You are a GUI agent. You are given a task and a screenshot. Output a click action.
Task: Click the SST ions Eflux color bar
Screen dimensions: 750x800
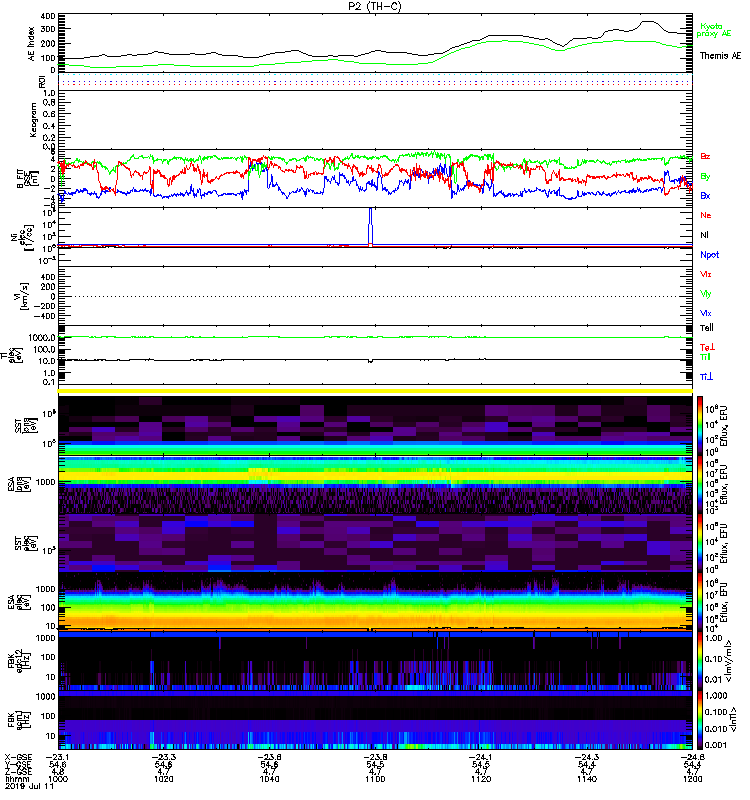[700, 426]
